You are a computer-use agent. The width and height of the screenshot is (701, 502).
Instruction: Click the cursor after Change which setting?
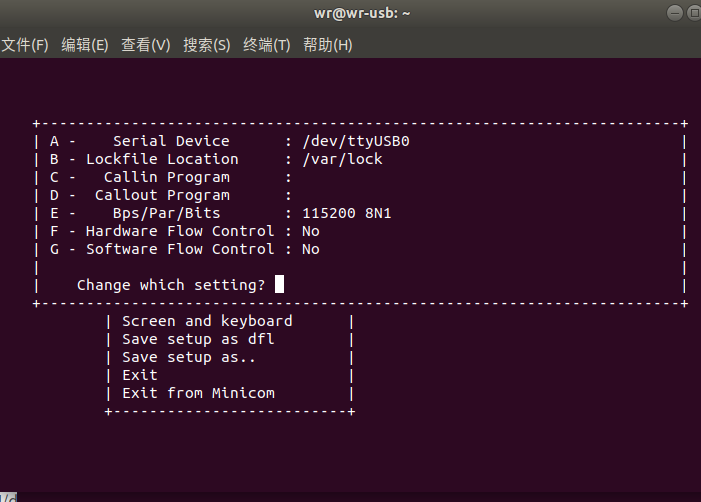pos(279,284)
